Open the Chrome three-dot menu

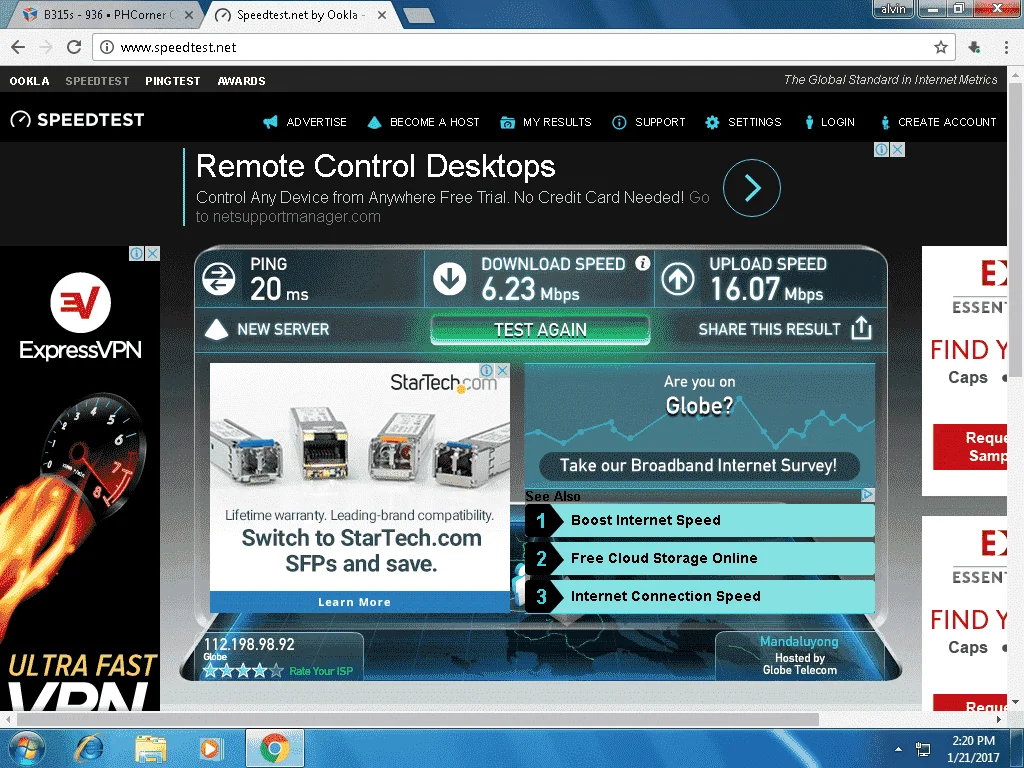(1006, 47)
